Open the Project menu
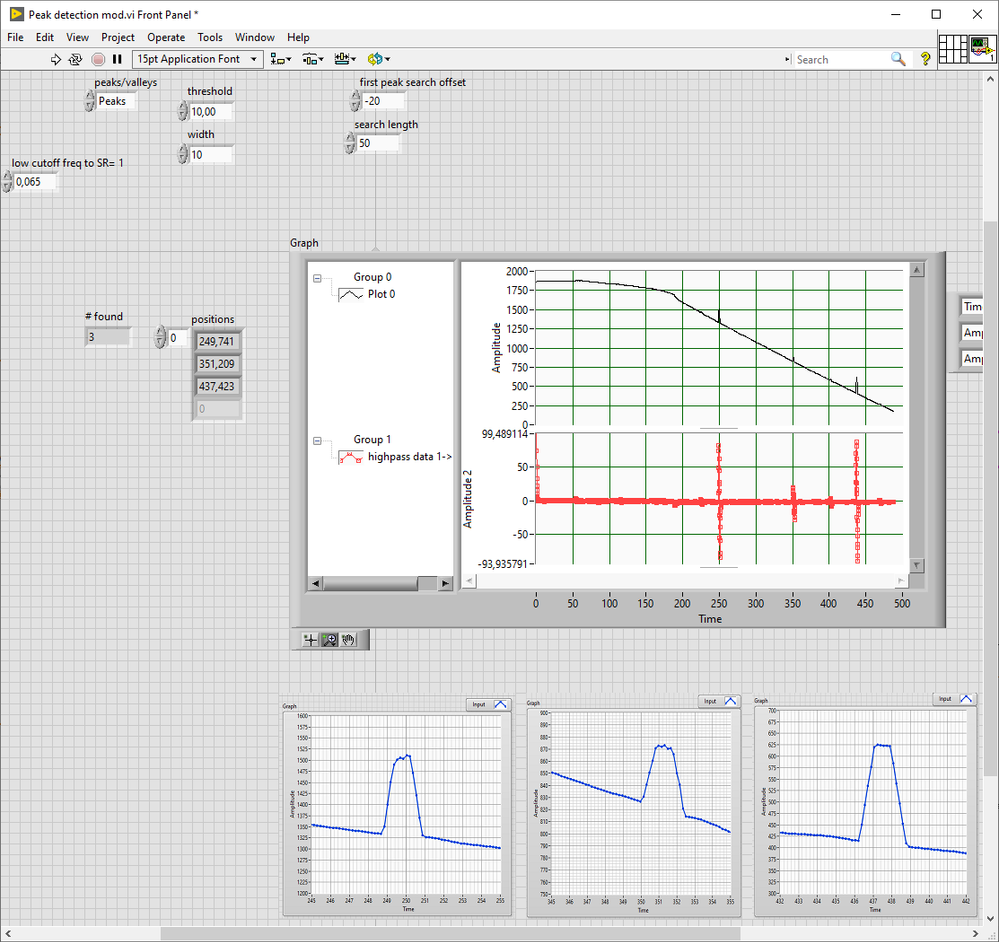This screenshot has height=942, width=999. coord(118,38)
